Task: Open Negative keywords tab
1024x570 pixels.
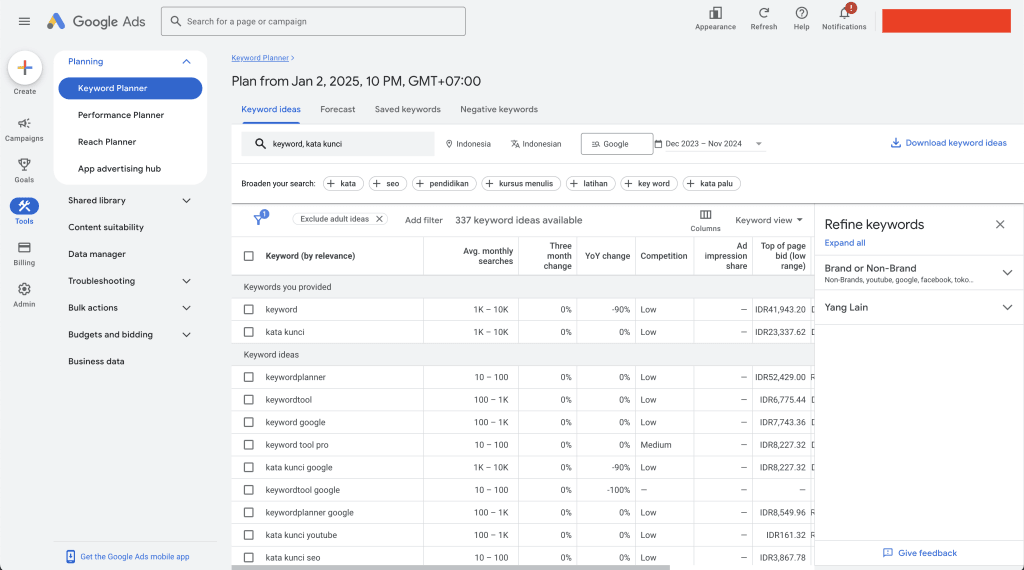Action: pyautogui.click(x=499, y=110)
